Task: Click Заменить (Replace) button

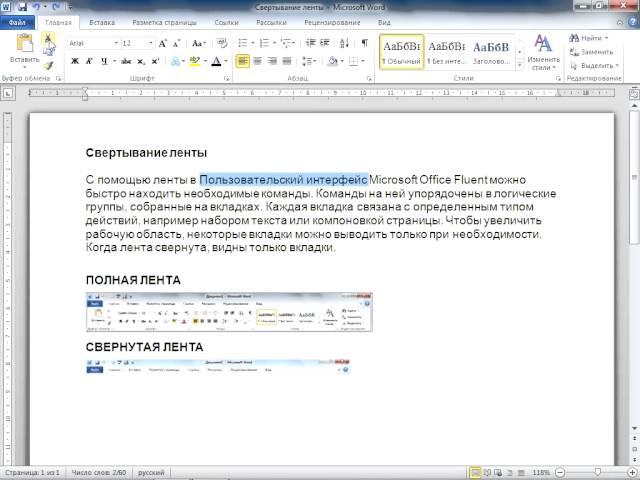Action: pyautogui.click(x=591, y=52)
